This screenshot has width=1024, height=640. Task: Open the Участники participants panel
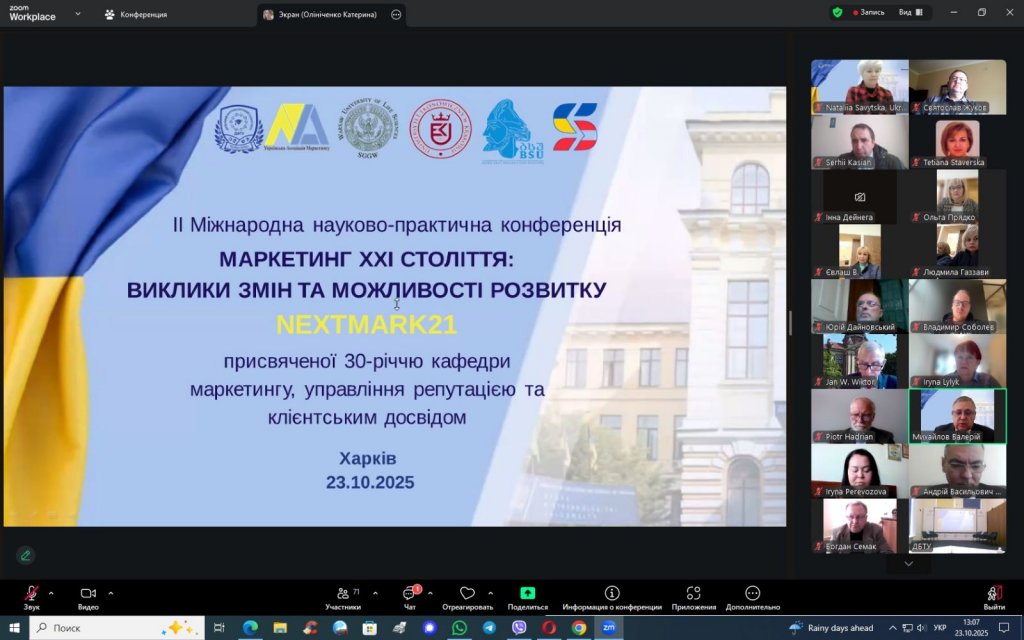[343, 594]
